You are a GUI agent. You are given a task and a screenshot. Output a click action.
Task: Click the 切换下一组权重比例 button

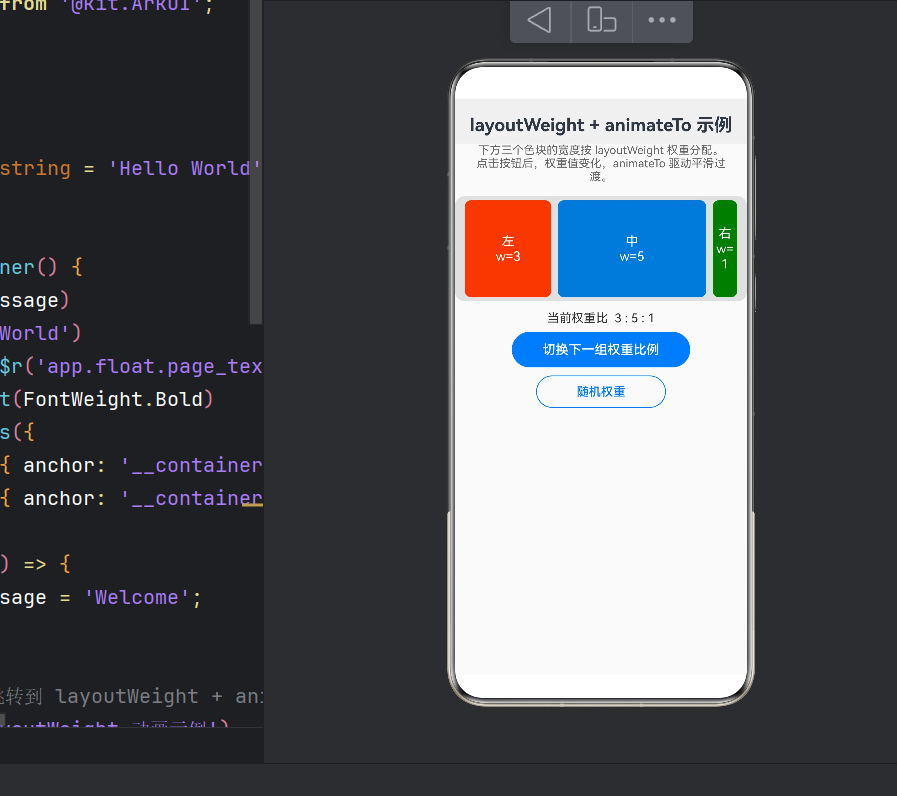point(601,349)
